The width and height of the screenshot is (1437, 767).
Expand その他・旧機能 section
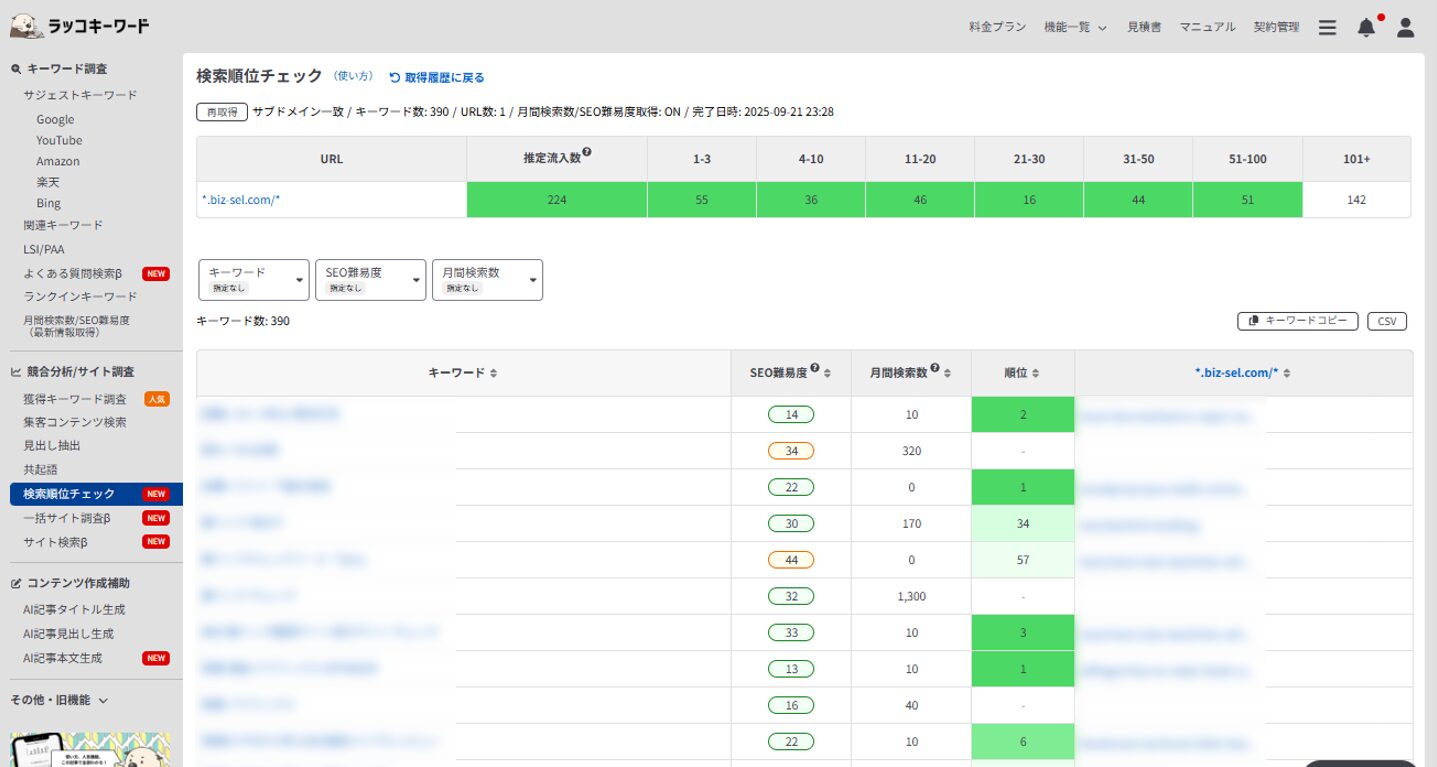(x=59, y=700)
